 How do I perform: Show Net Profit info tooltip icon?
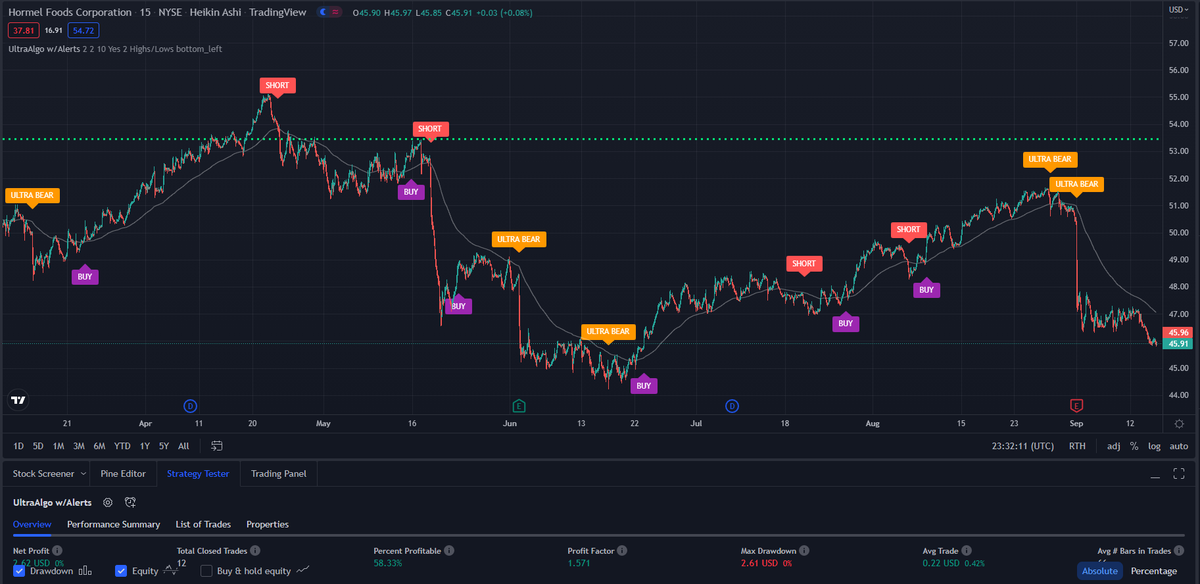pos(57,551)
